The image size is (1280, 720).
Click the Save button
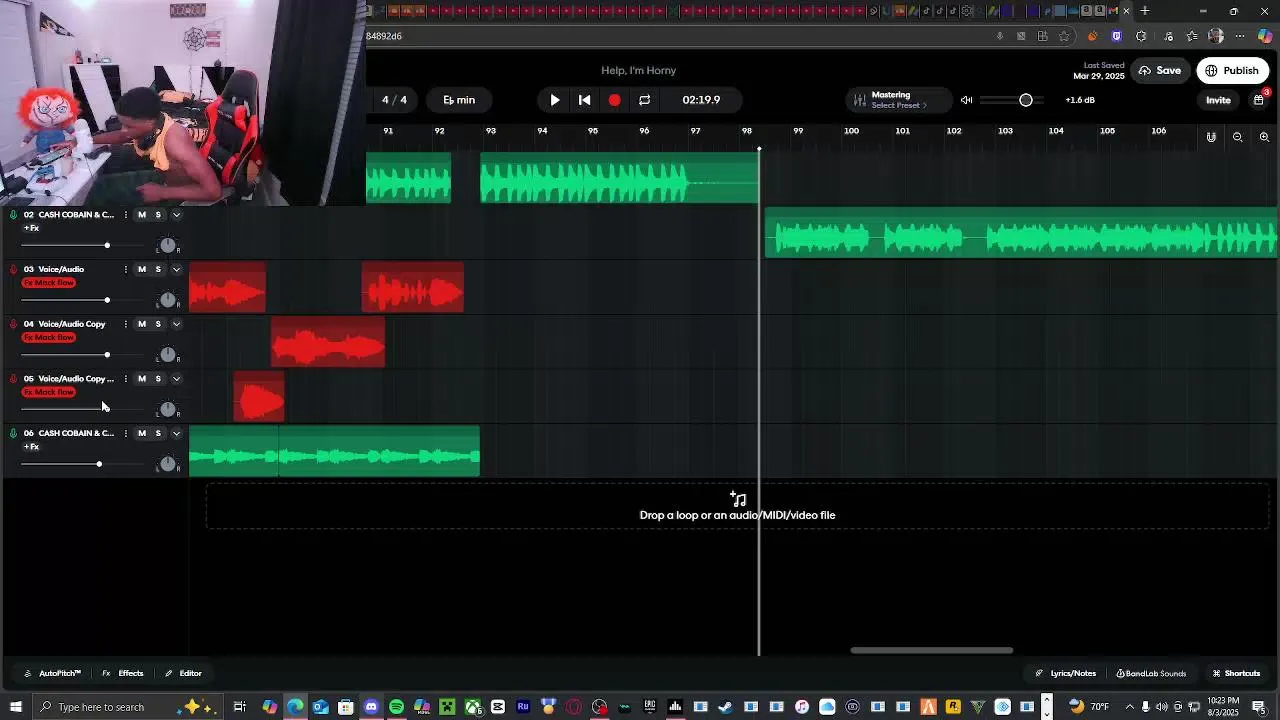(x=1160, y=71)
